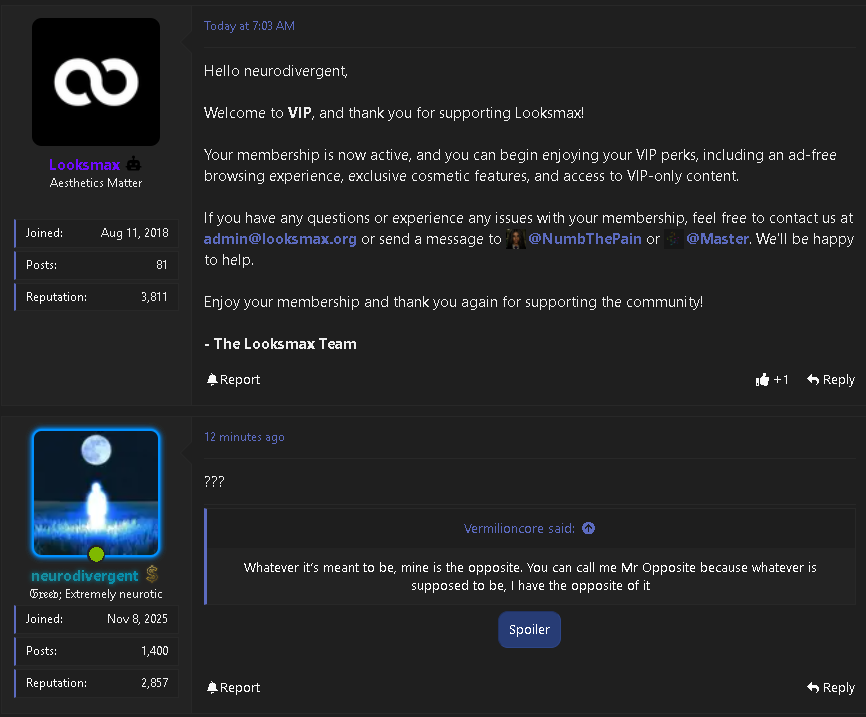Open the '12 minutes ago' post permalink

244,437
